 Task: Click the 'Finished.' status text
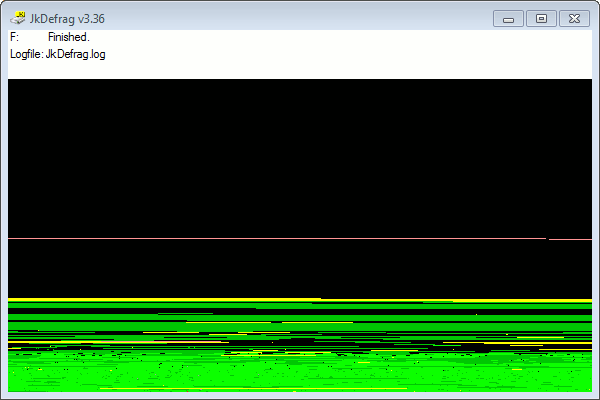69,37
